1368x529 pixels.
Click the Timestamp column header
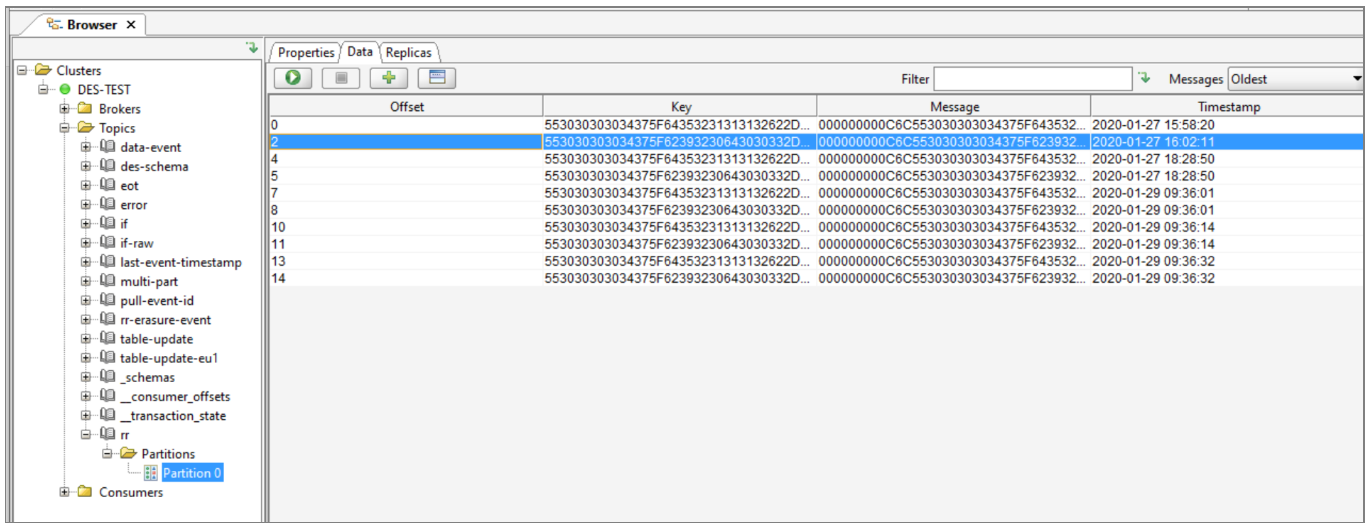coord(1228,107)
